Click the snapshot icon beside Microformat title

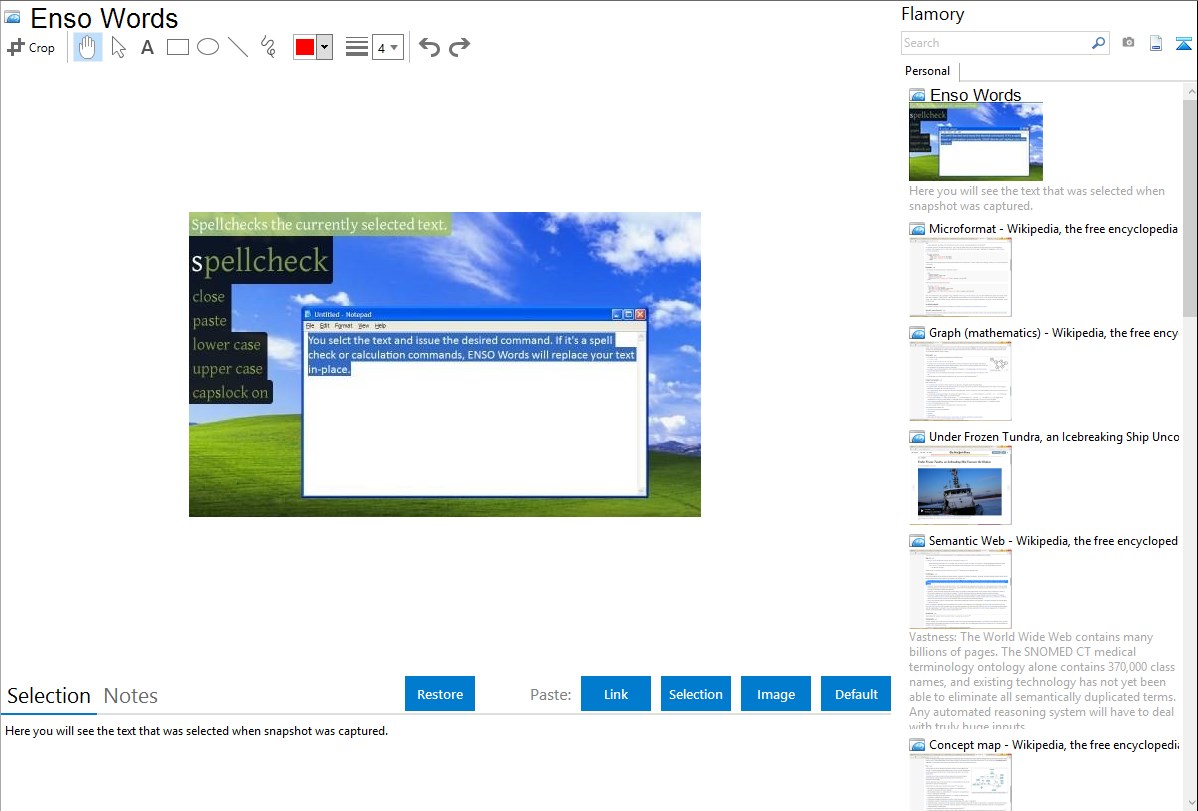917,229
